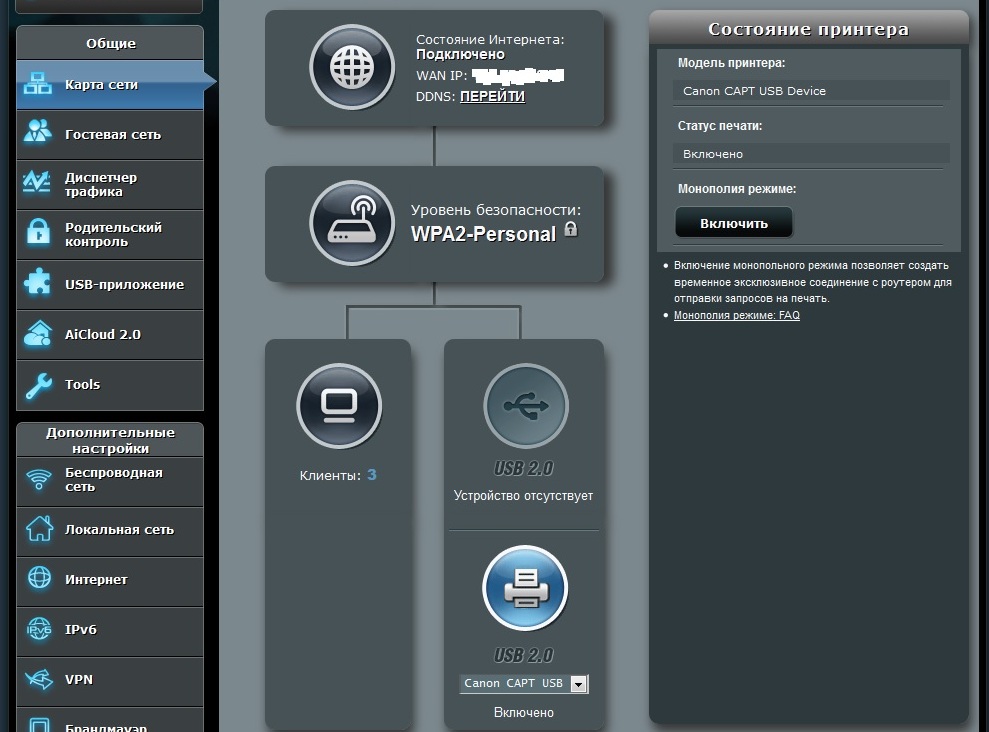Click the Canon CAPT USB Device model field

[x=810, y=91]
